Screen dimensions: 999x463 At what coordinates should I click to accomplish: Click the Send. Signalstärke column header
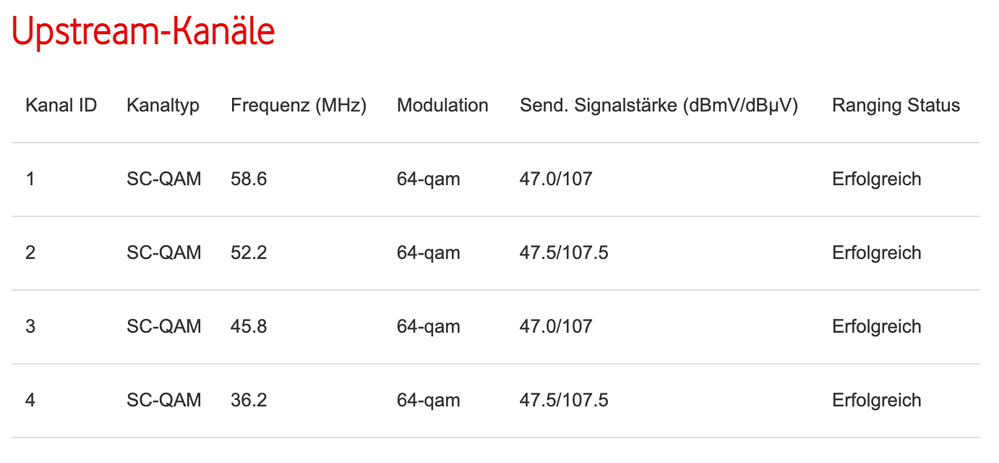point(658,105)
